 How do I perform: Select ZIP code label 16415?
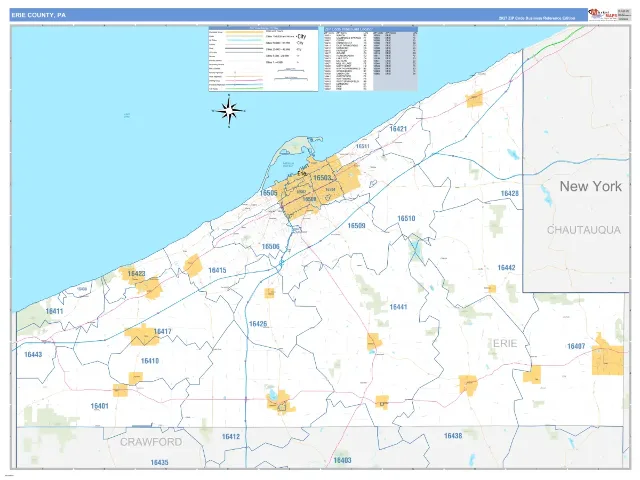(x=217, y=270)
